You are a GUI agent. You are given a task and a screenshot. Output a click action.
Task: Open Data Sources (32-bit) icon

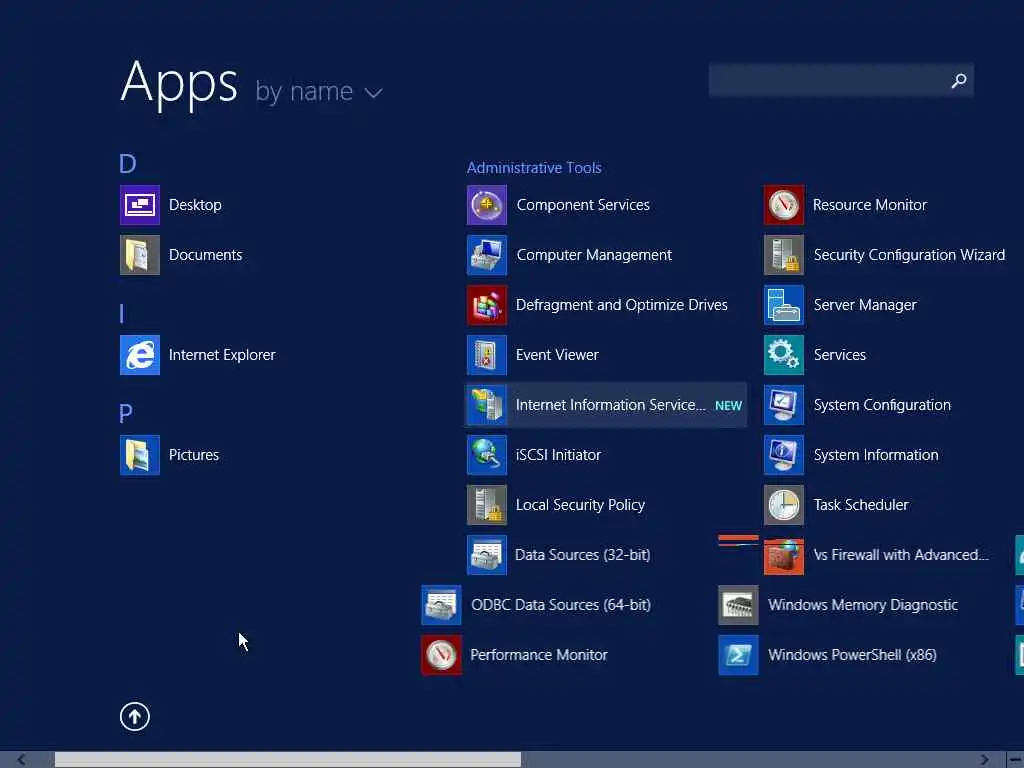pos(487,554)
